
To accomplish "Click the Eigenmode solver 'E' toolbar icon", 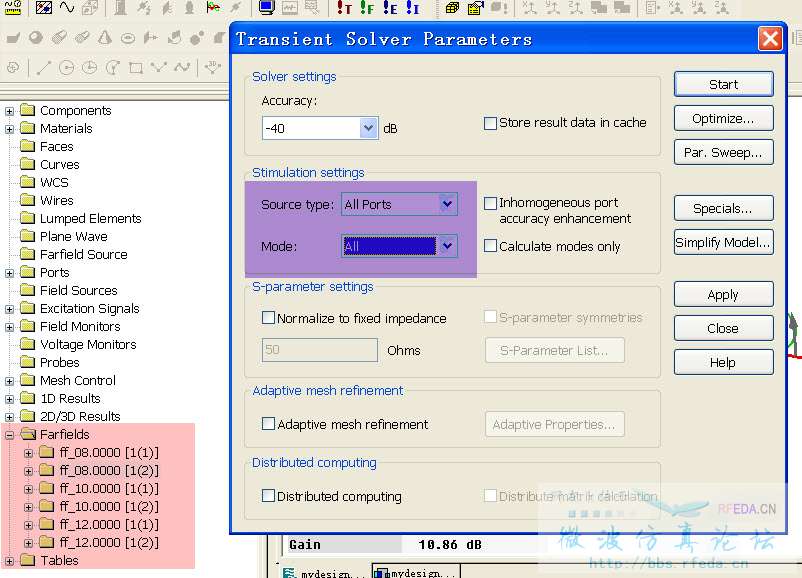I will pyautogui.click(x=390, y=8).
